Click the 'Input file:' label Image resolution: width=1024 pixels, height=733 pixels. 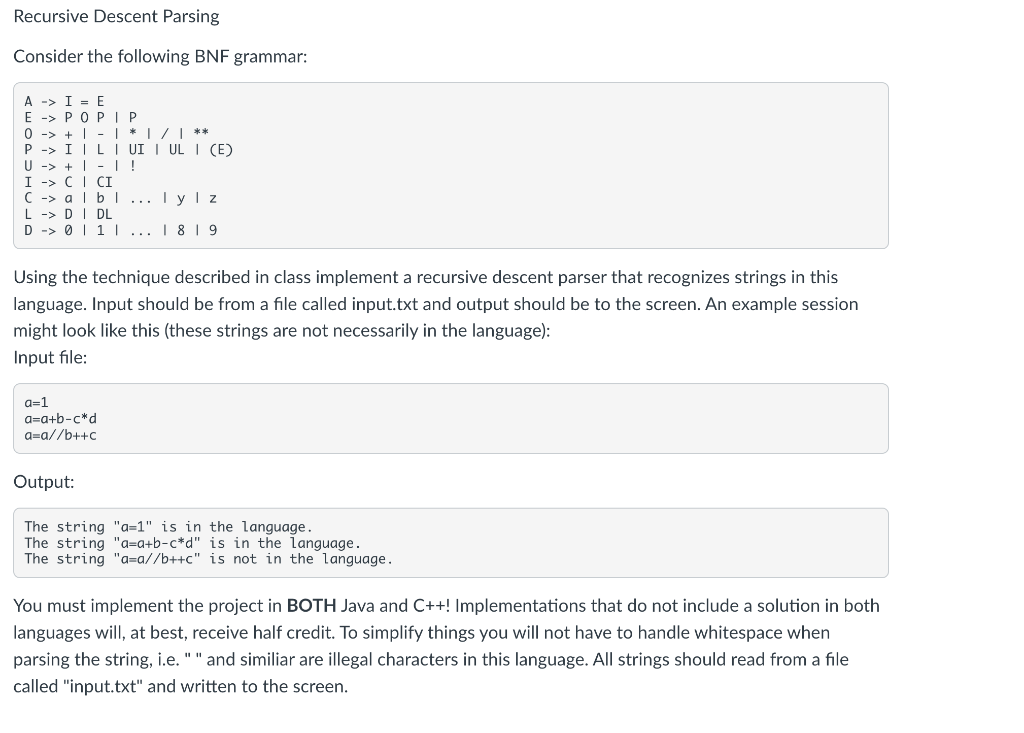pyautogui.click(x=50, y=358)
